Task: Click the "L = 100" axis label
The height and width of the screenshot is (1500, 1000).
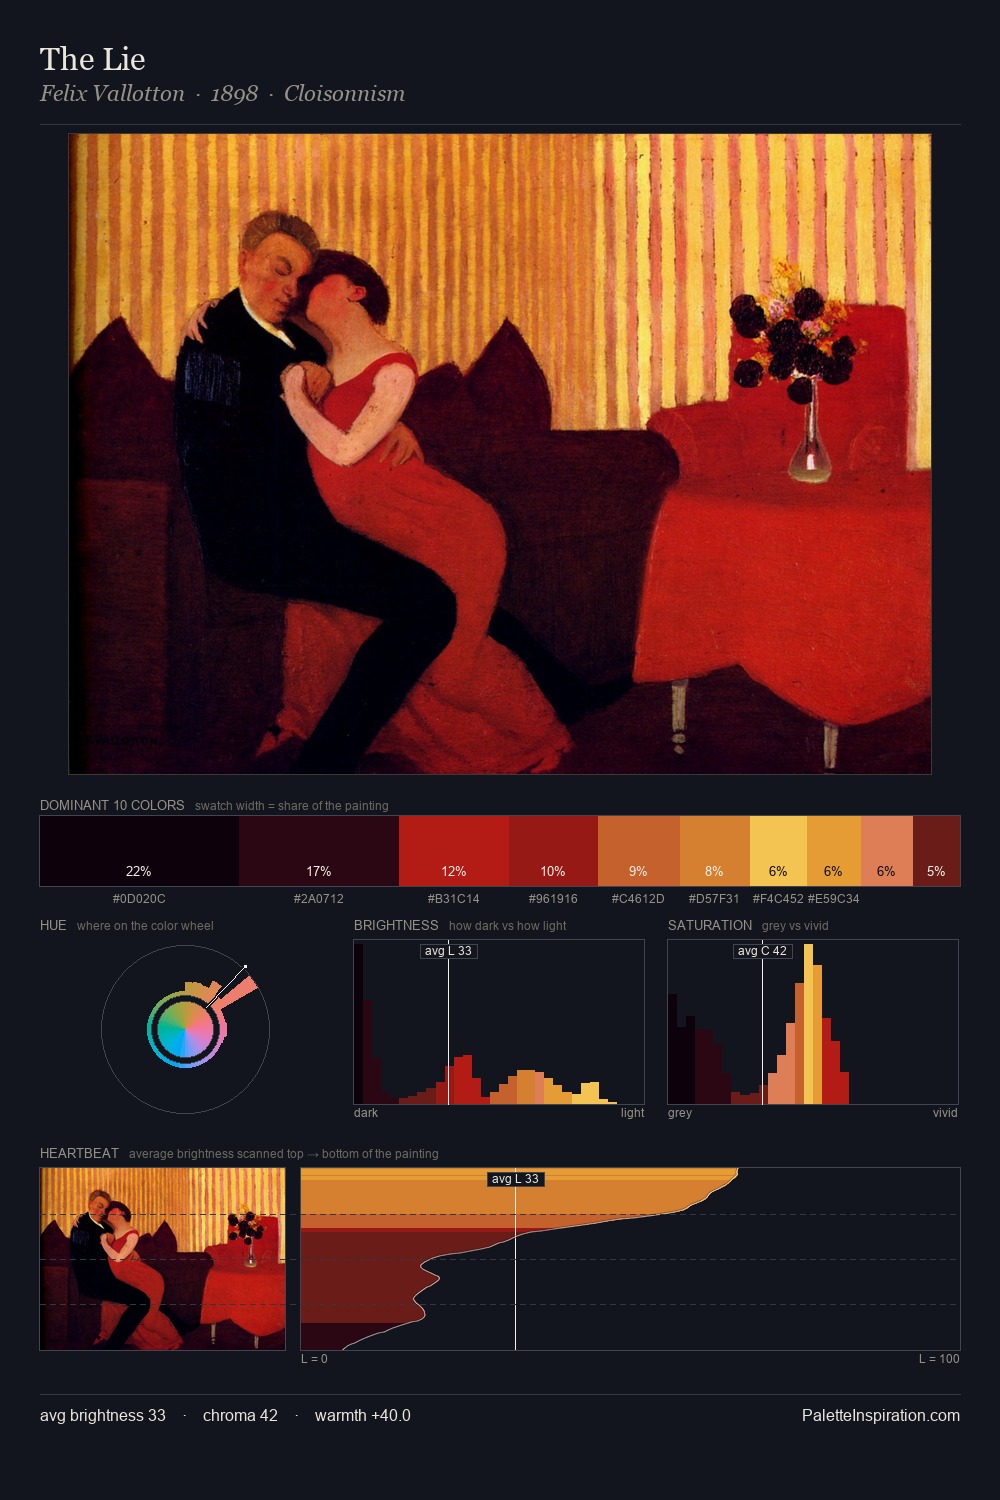Action: pos(939,1359)
